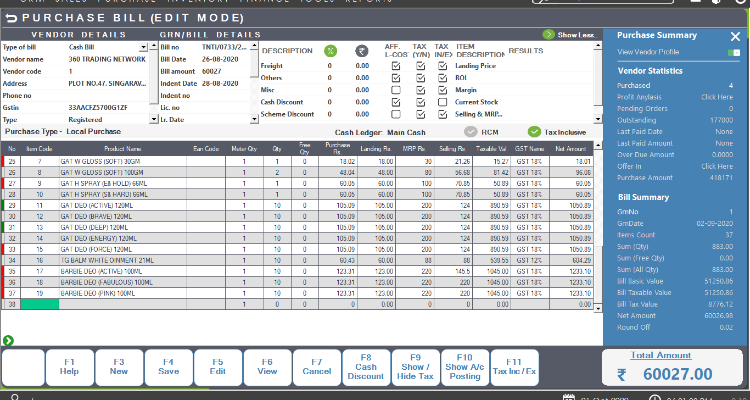Click item table scrollbar down arrow
The width and height of the screenshot is (750, 400).
pos(598,309)
